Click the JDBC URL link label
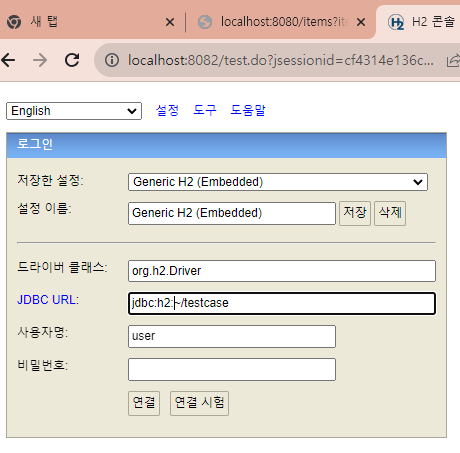This screenshot has width=460, height=453. [48, 300]
